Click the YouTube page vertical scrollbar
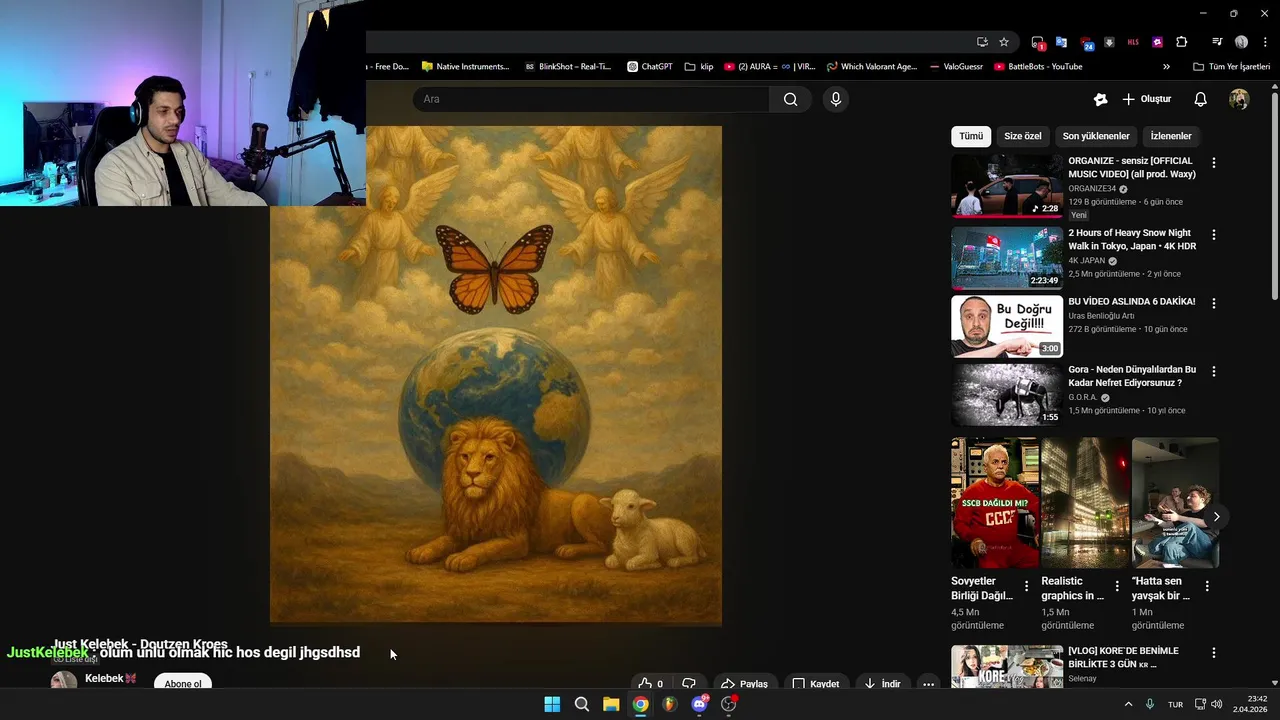 pyautogui.click(x=1274, y=195)
